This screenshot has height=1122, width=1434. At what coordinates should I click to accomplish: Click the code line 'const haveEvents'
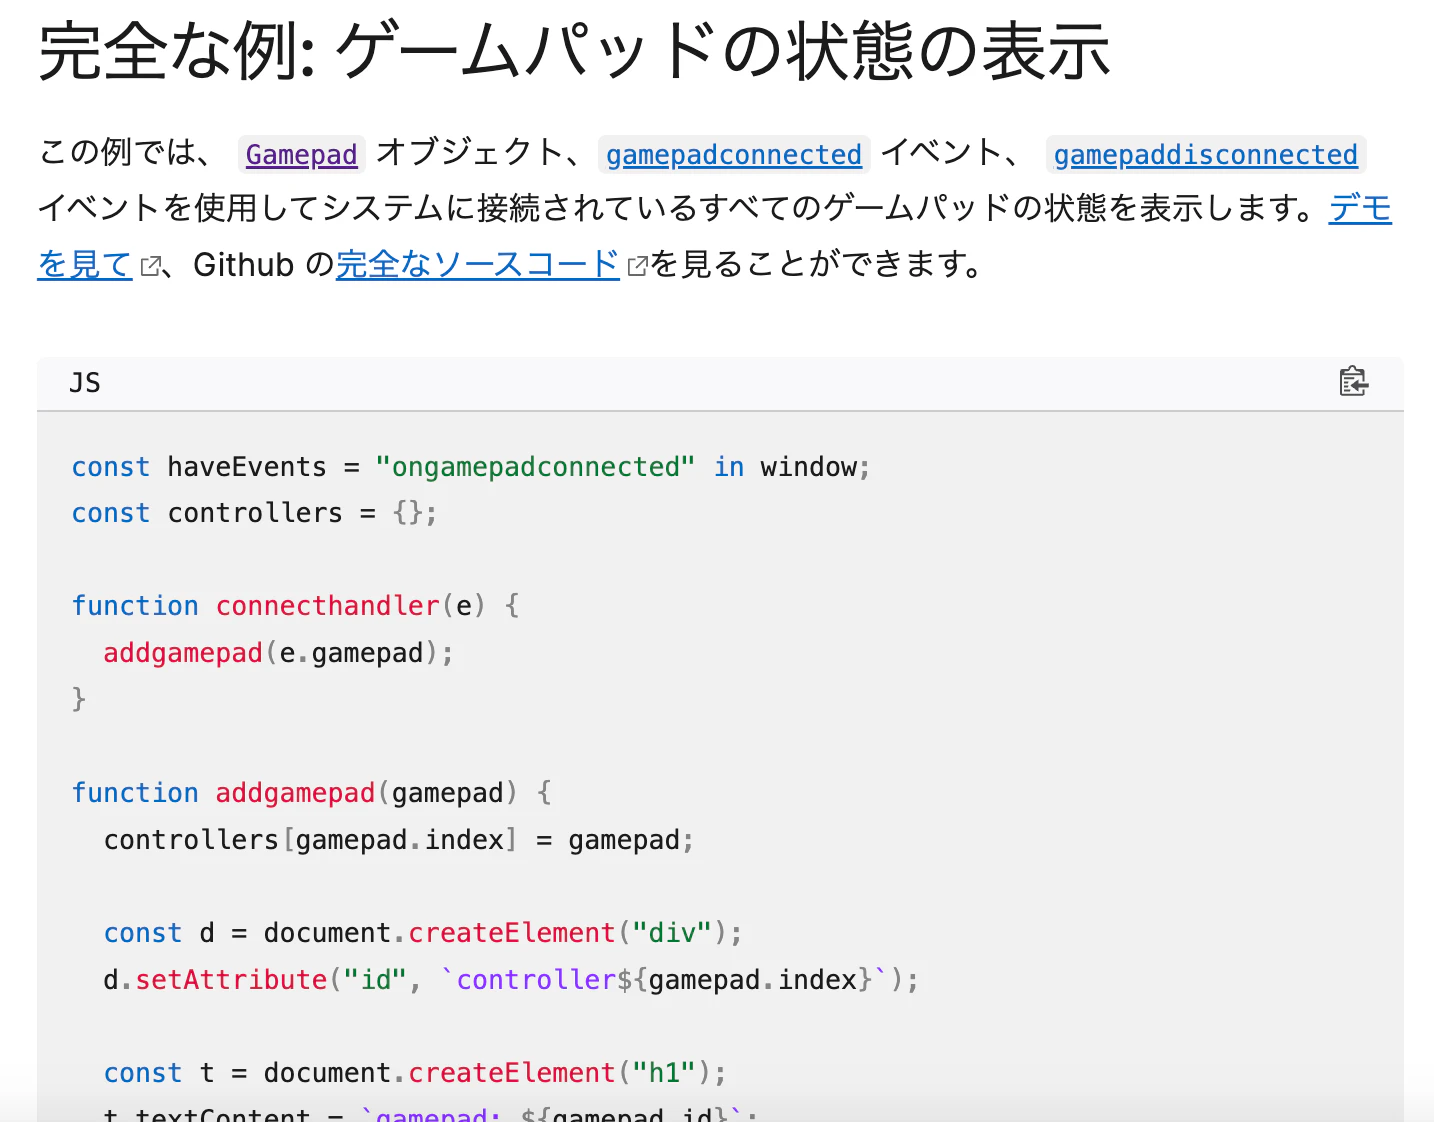coord(471,467)
